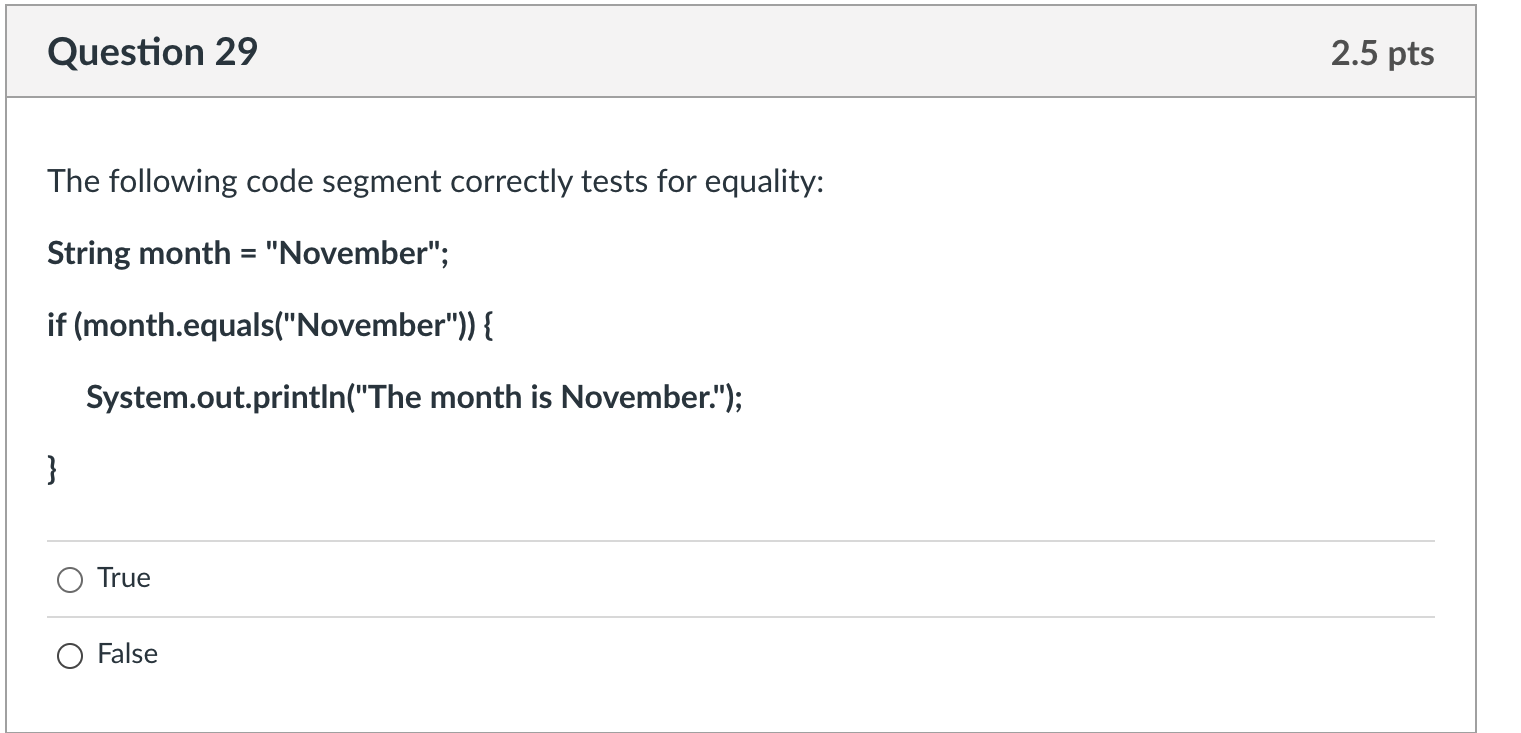The image size is (1521, 733).
Task: Select the False radio button
Action: (68, 655)
